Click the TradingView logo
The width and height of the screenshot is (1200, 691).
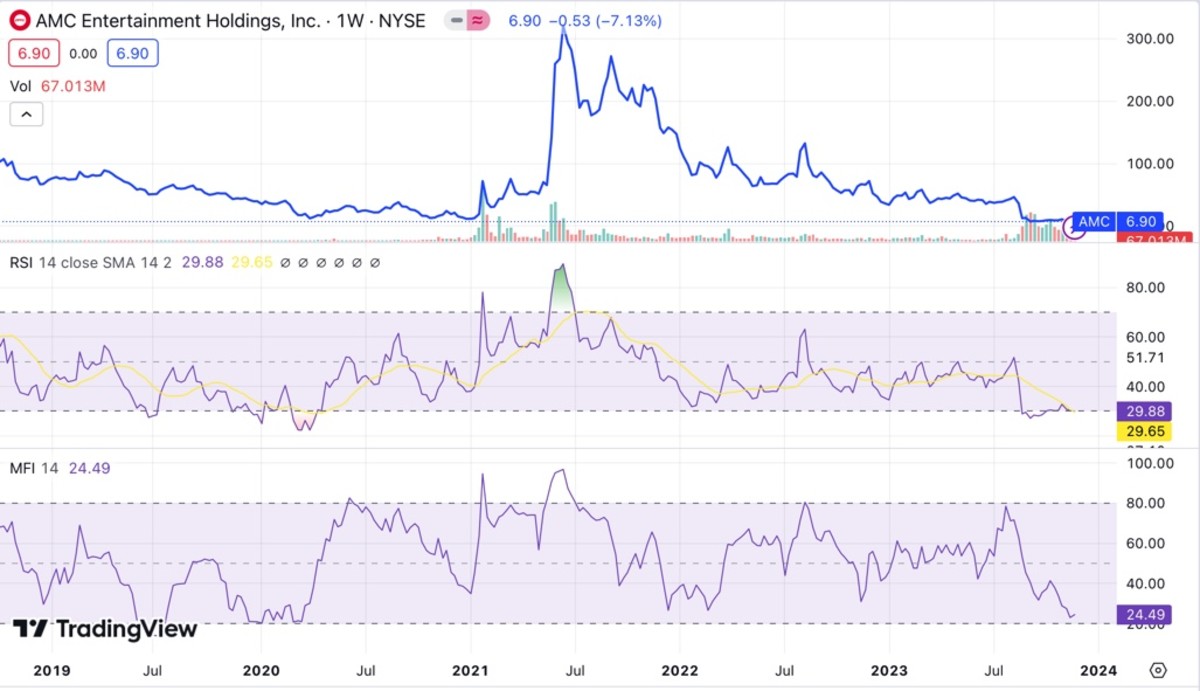tap(105, 629)
